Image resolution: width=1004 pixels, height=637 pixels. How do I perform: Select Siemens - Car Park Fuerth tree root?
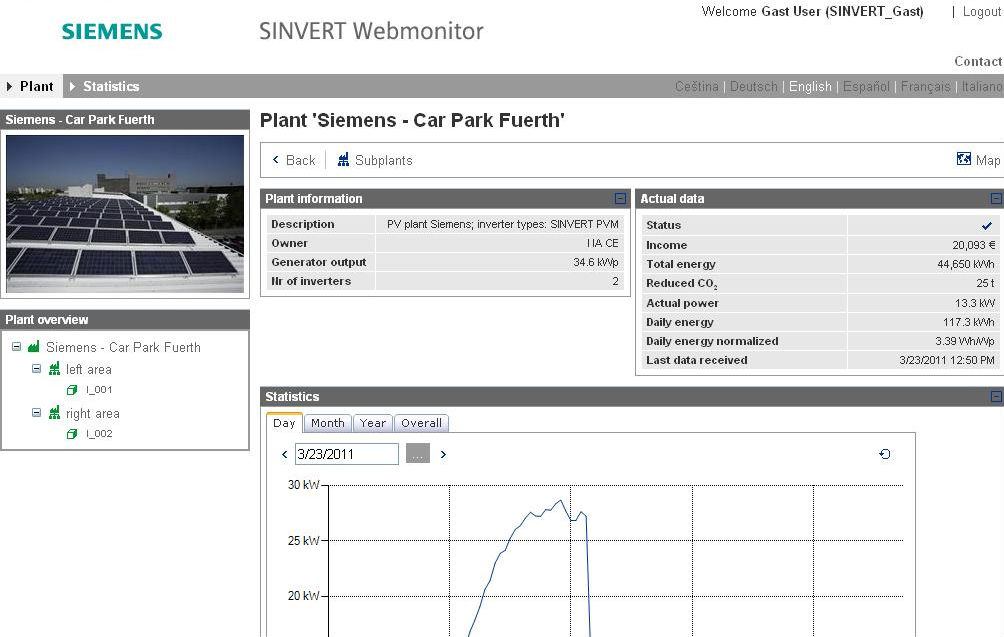point(123,347)
